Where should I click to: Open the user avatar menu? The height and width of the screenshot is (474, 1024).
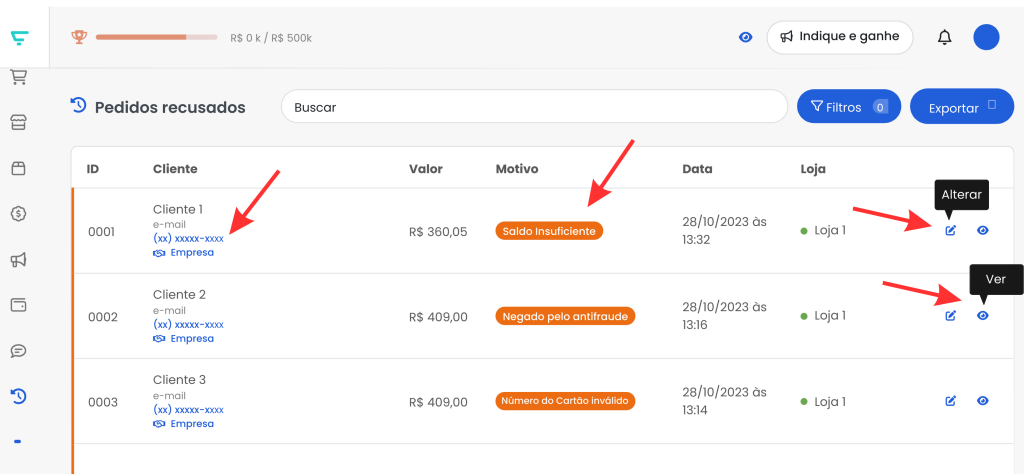(986, 37)
